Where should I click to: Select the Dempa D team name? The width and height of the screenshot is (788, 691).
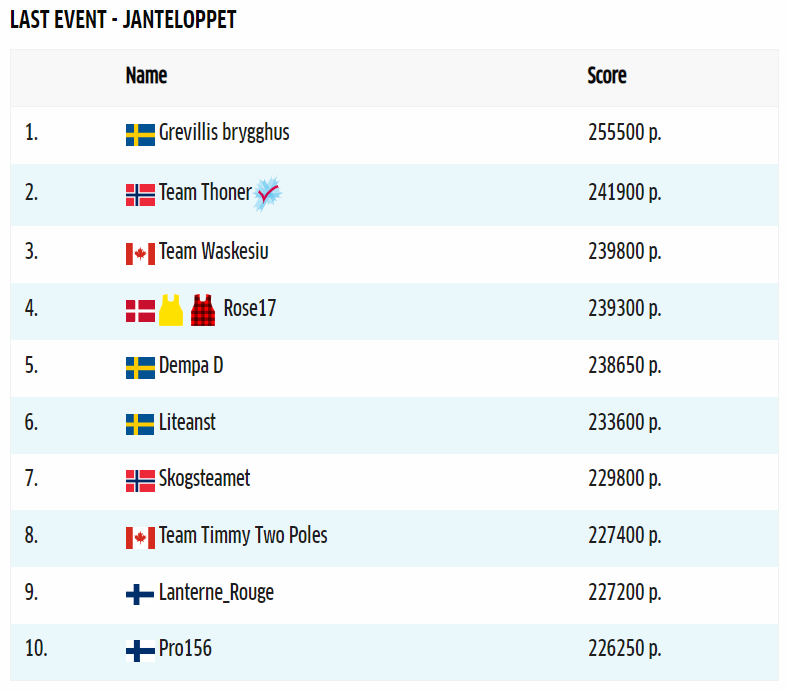(x=191, y=365)
